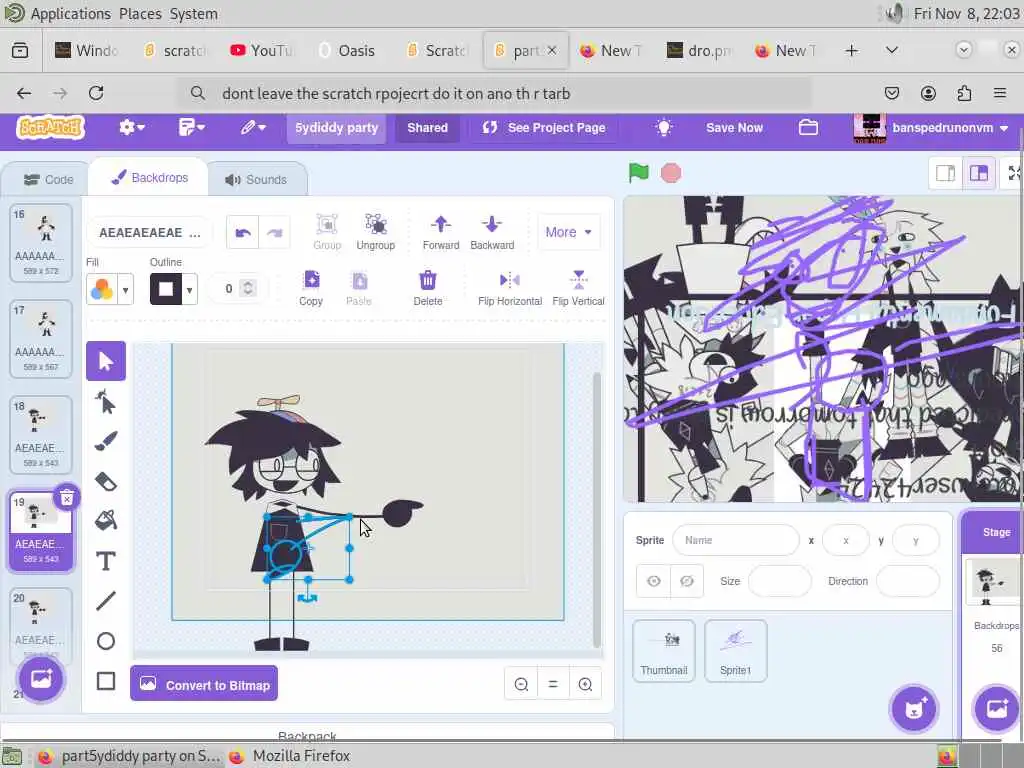Select the arrow Select tool
Image resolution: width=1024 pixels, height=768 pixels.
tap(106, 361)
